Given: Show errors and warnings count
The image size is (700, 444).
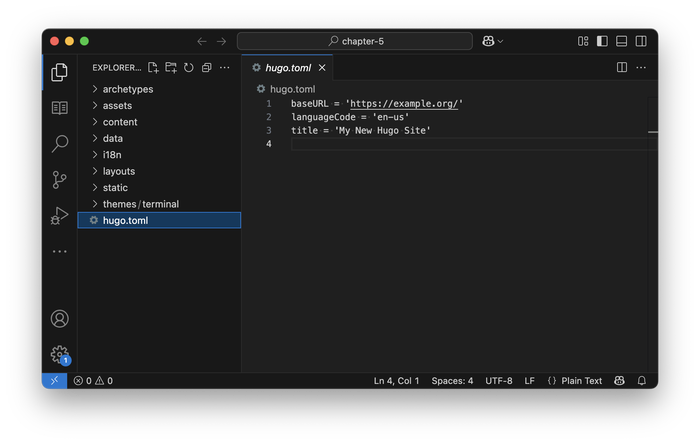Looking at the screenshot, I should tap(93, 381).
